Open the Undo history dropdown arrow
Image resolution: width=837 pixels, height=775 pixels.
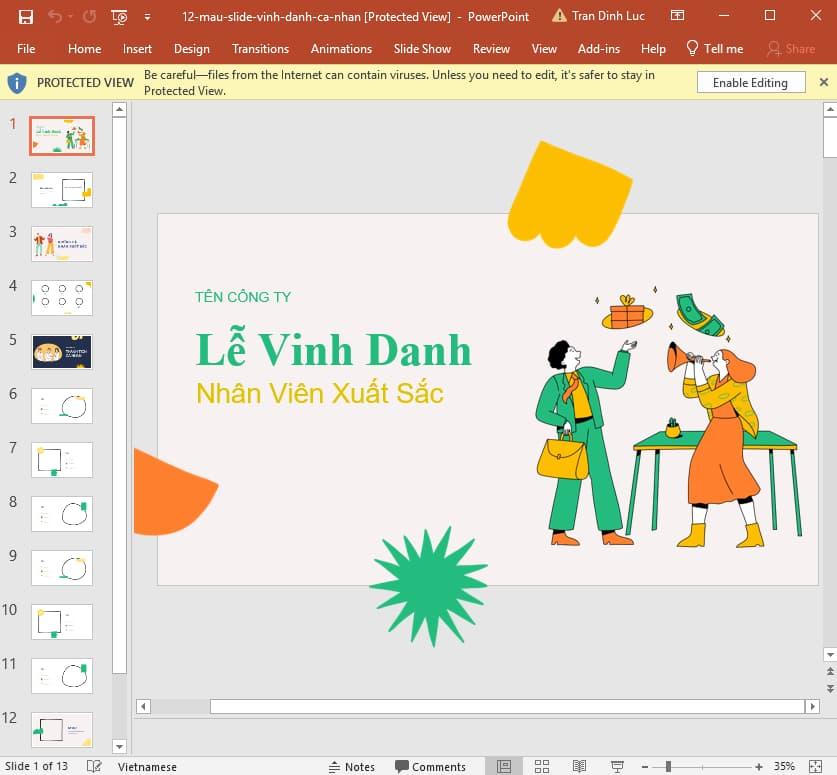tap(70, 15)
